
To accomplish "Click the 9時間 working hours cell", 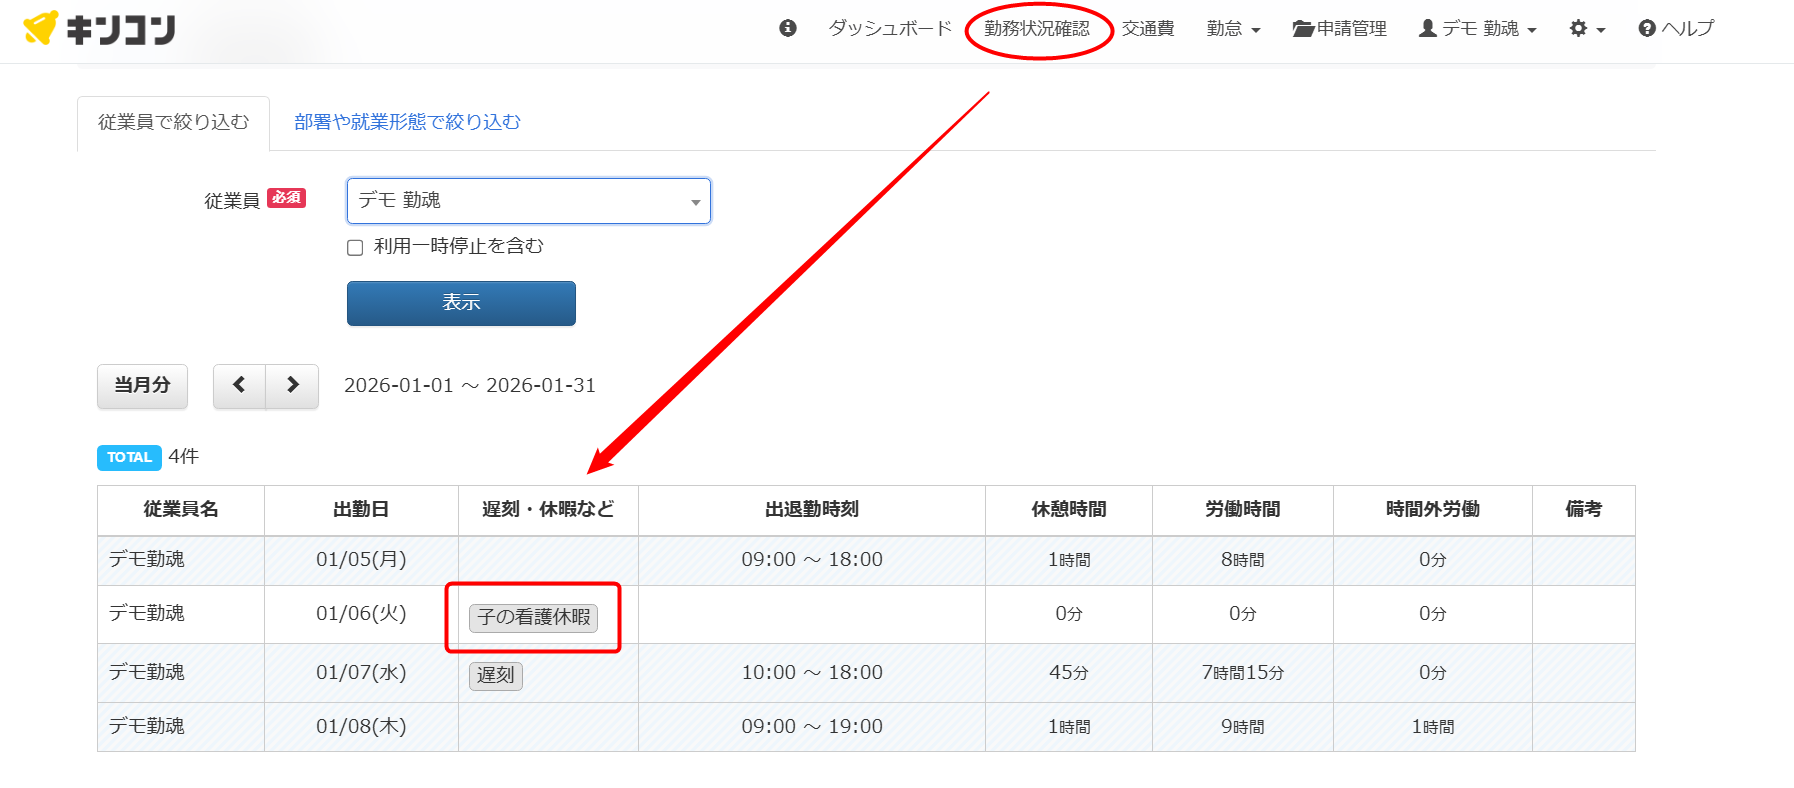I will [x=1243, y=727].
